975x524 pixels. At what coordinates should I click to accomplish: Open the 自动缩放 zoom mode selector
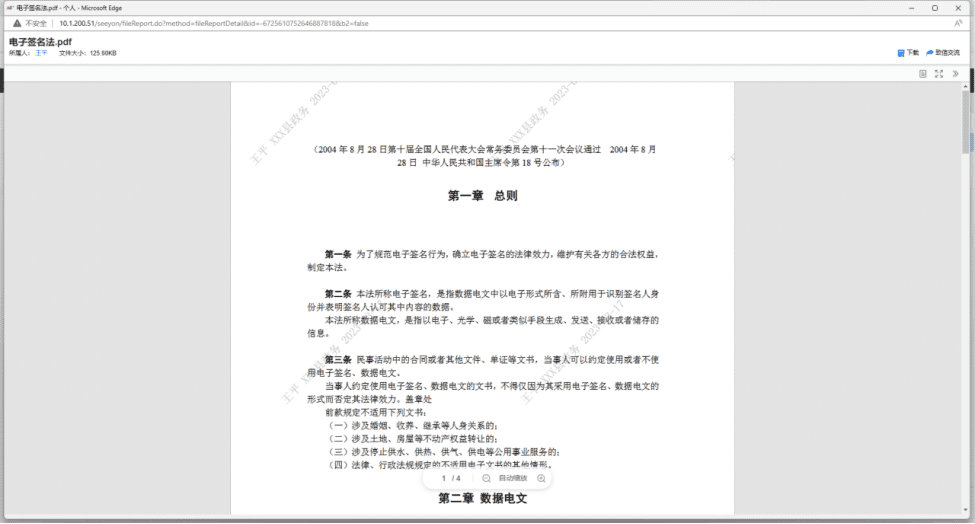coord(513,478)
